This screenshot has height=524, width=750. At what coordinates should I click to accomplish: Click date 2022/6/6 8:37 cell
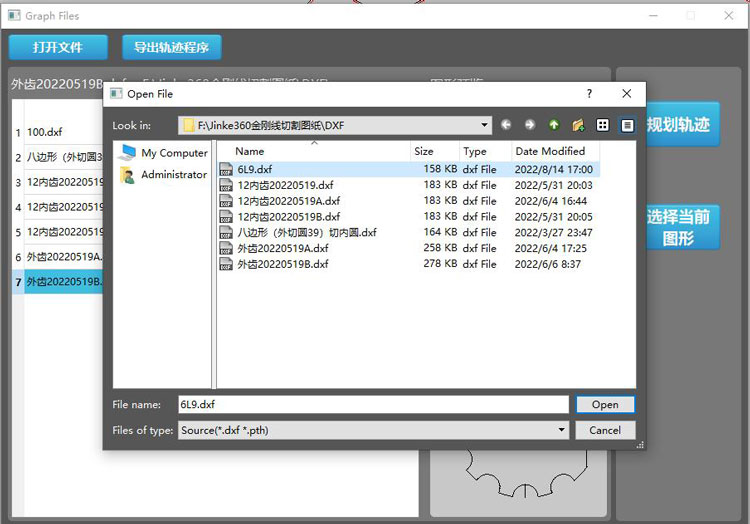click(548, 264)
